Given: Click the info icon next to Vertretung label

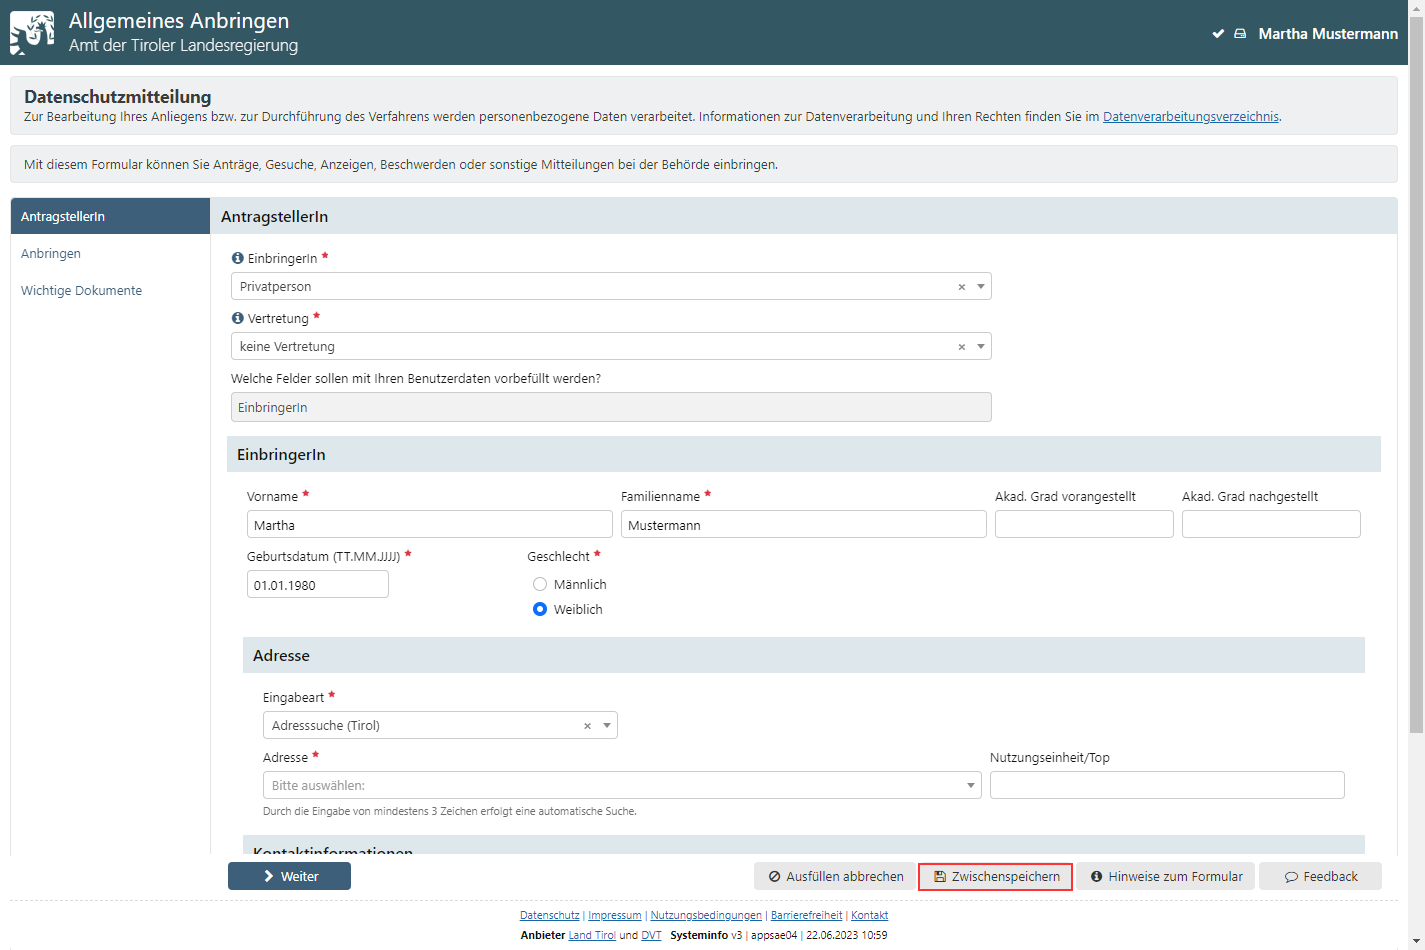Looking at the screenshot, I should (x=238, y=318).
